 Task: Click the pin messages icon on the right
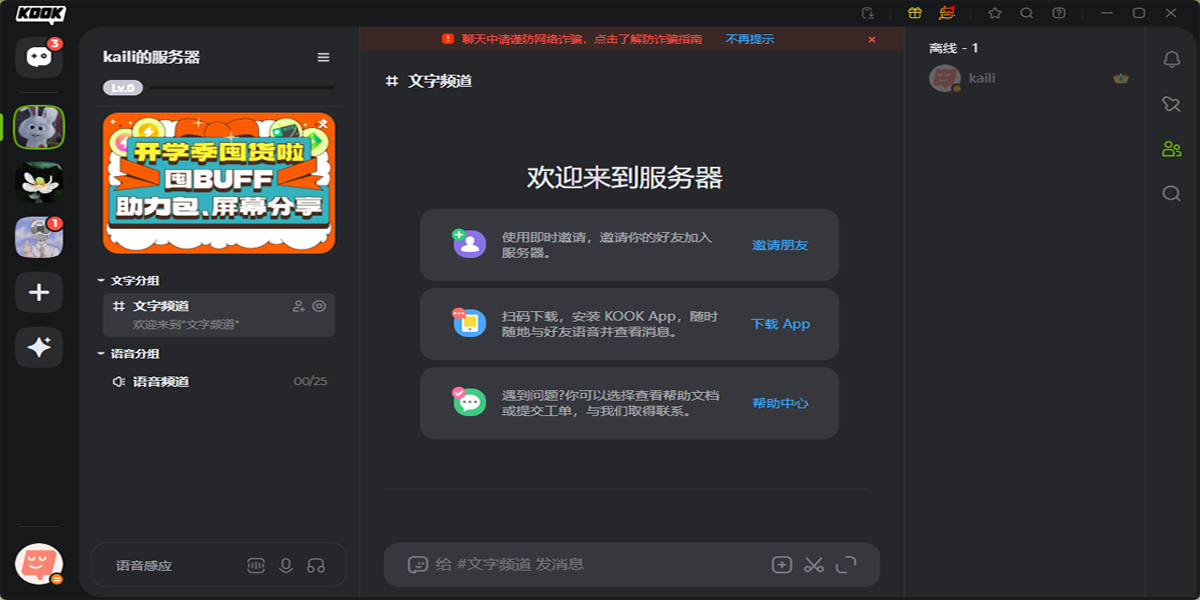1170,103
